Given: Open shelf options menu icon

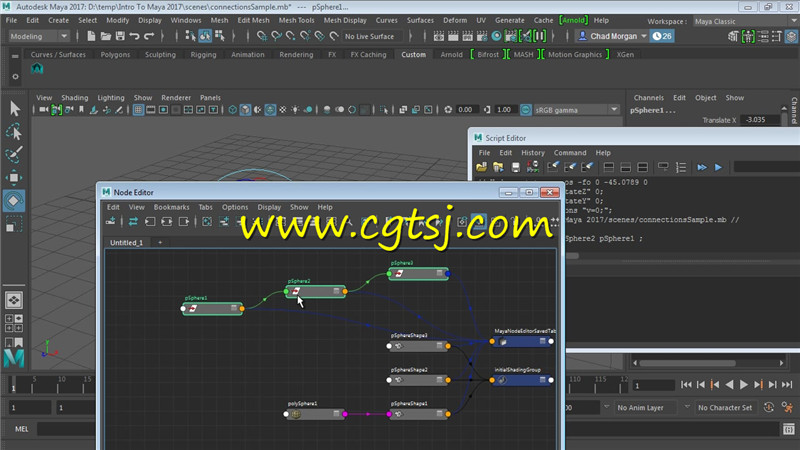Looking at the screenshot, I should point(15,77).
